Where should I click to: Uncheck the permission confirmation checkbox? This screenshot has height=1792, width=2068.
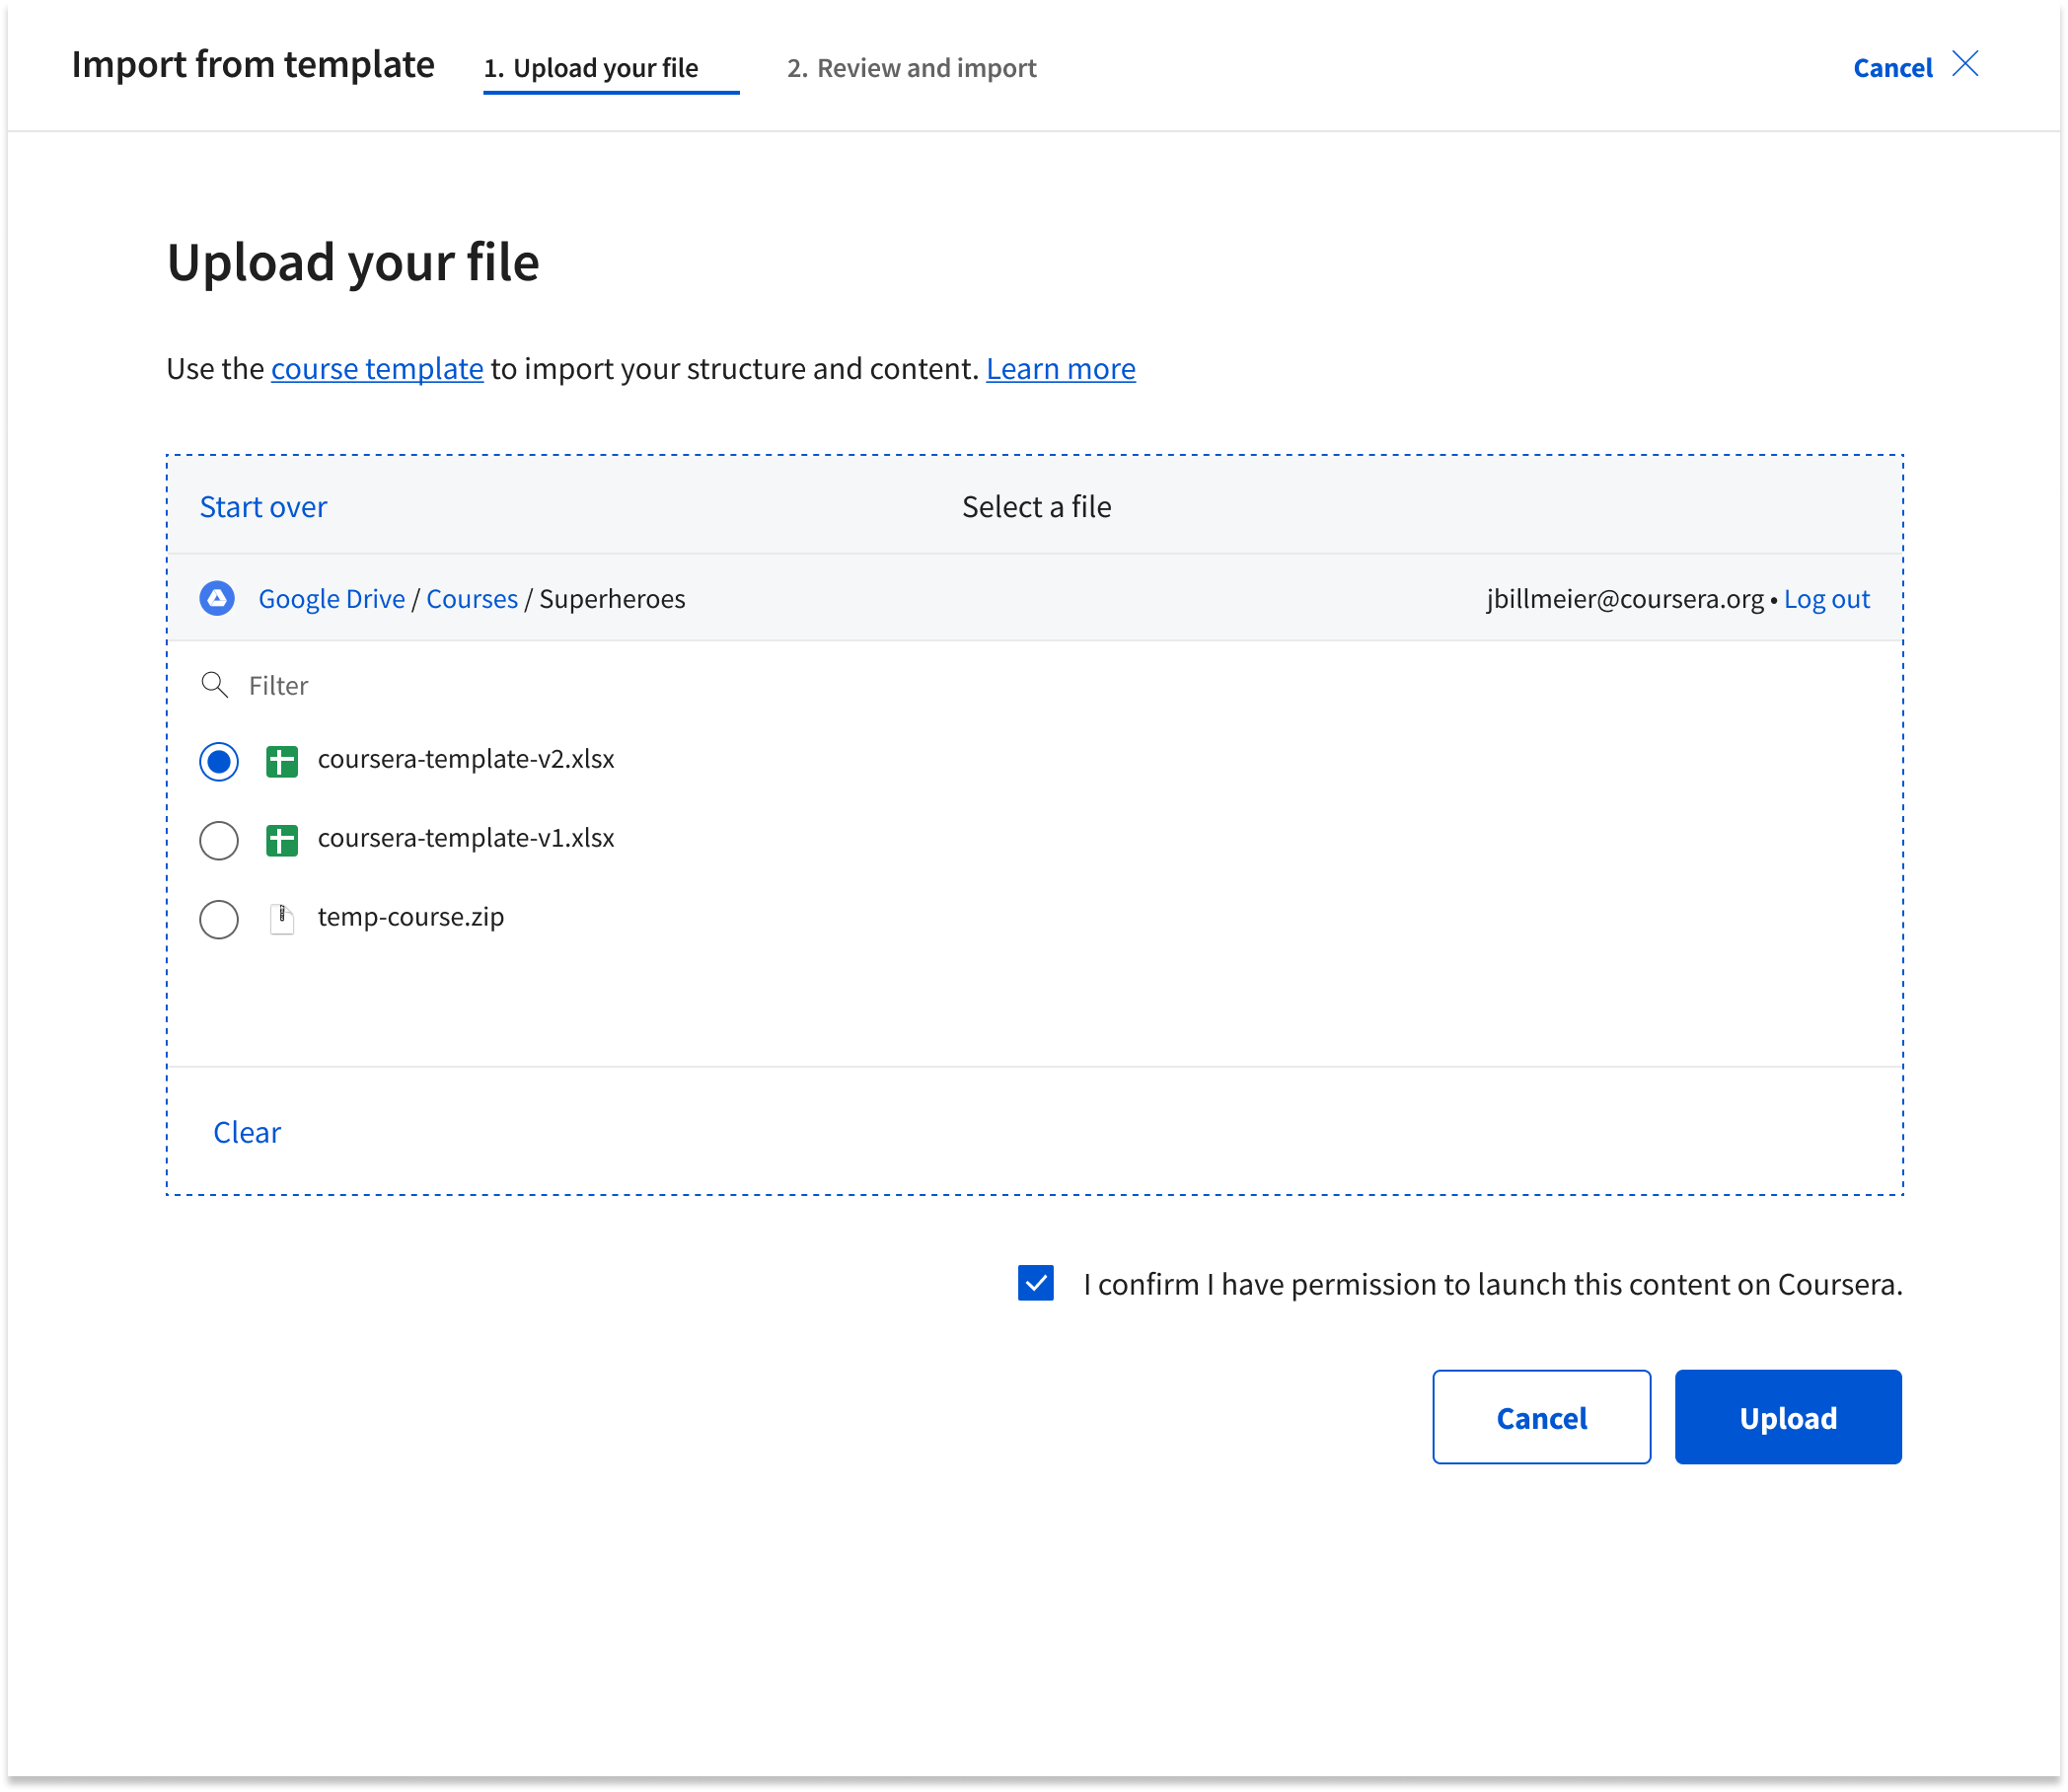click(1035, 1283)
